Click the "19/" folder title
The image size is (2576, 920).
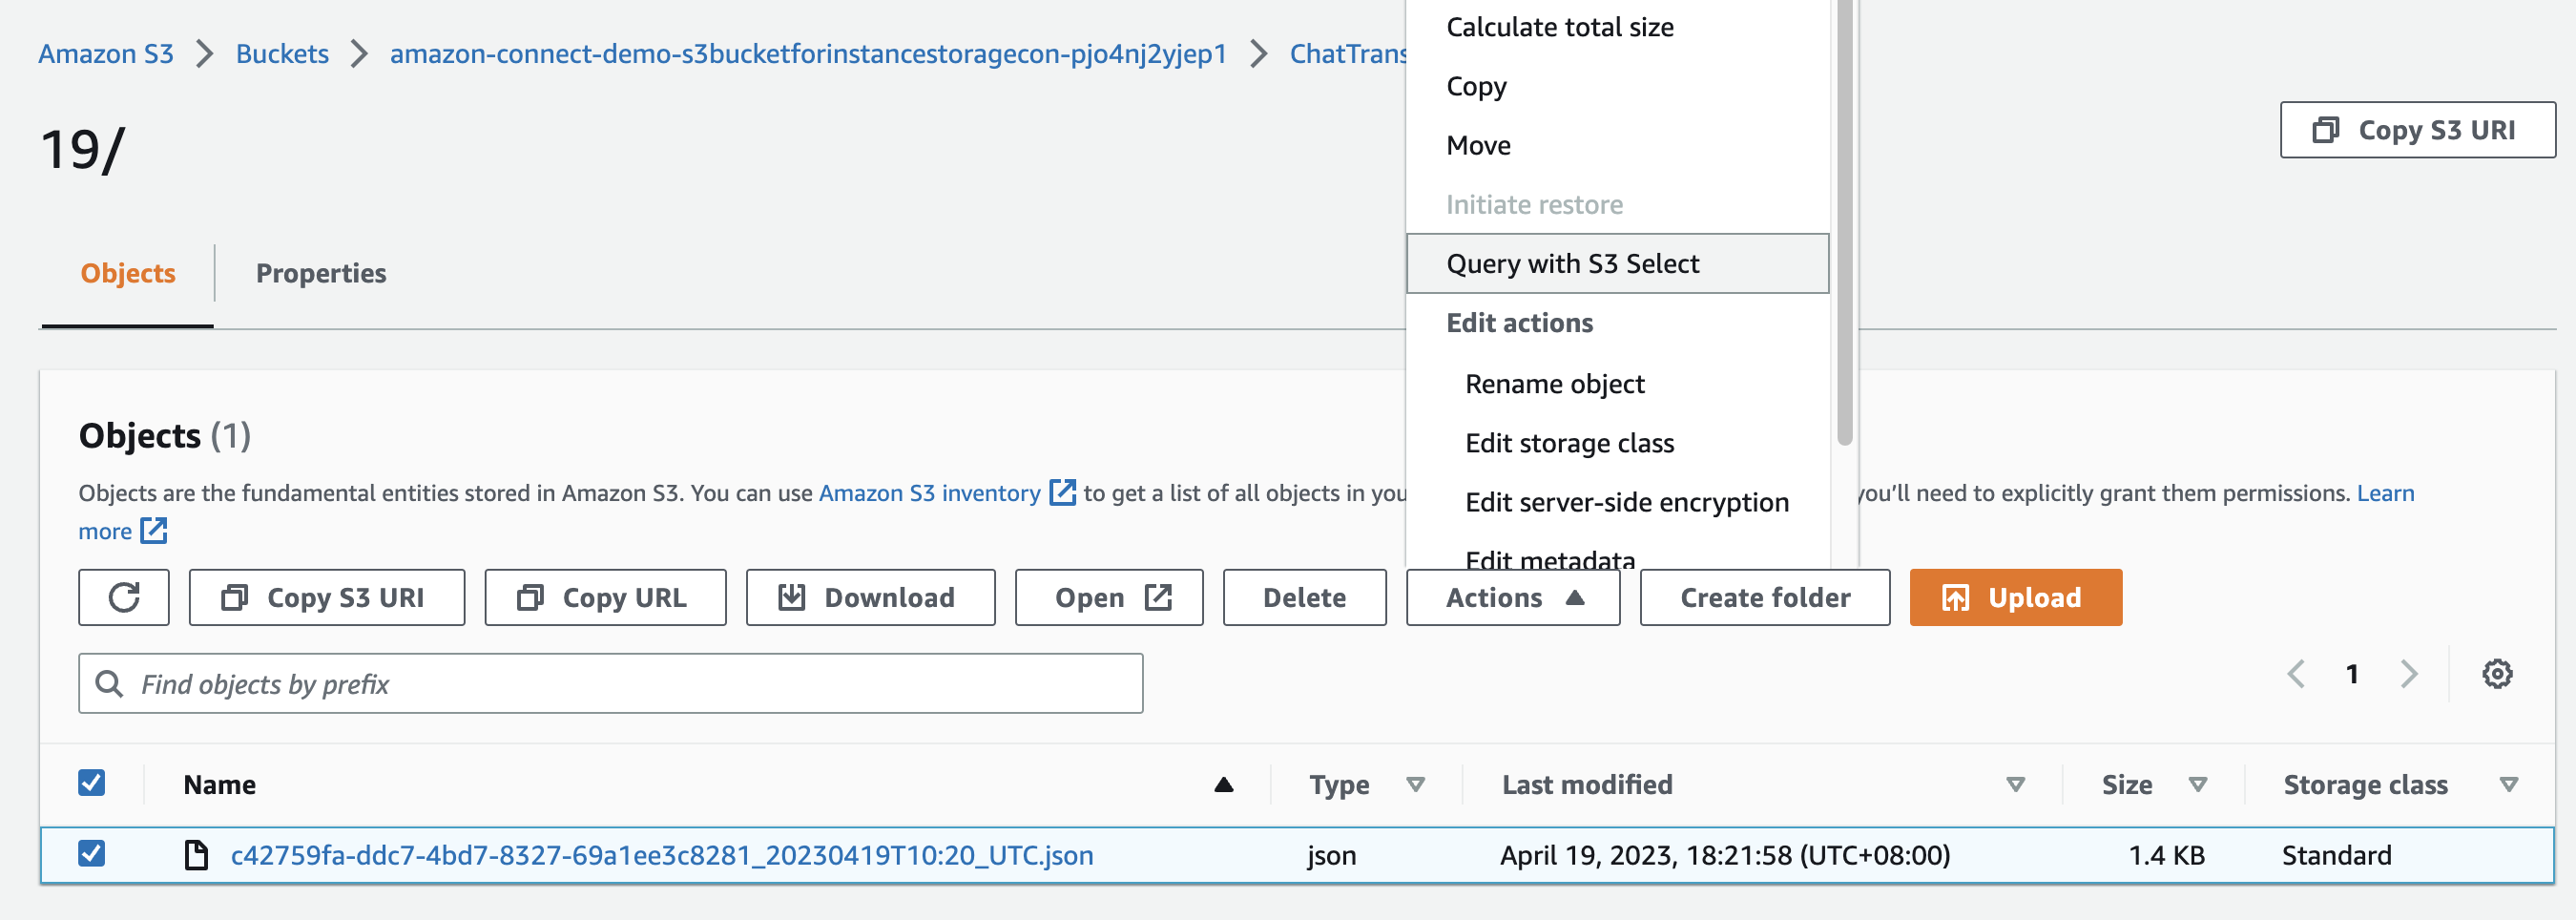(82, 150)
